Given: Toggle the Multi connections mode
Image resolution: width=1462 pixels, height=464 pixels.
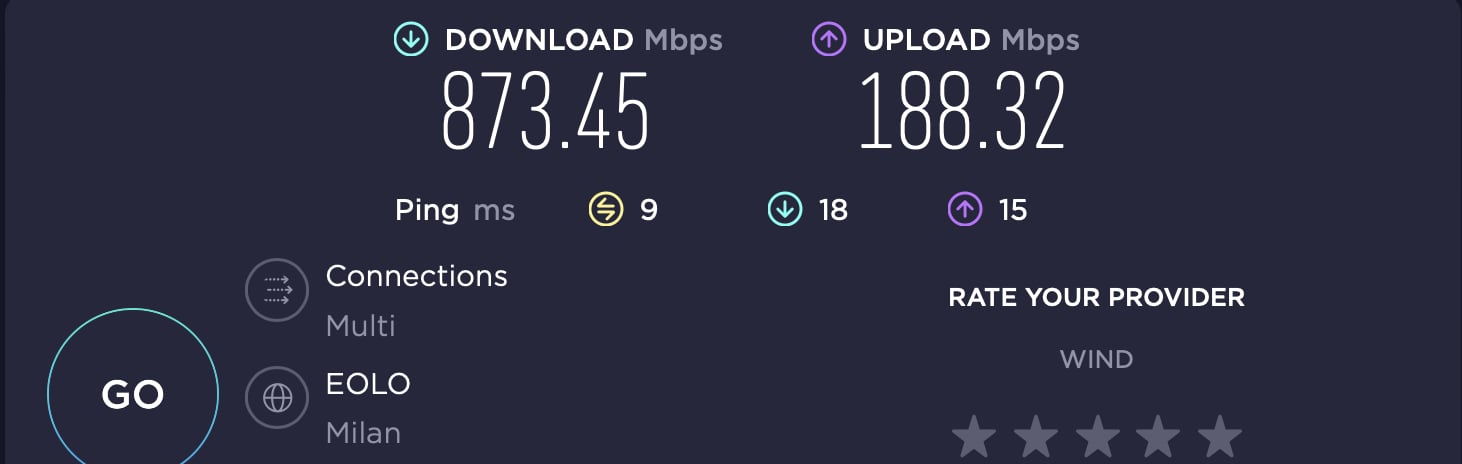Looking at the screenshot, I should (361, 326).
